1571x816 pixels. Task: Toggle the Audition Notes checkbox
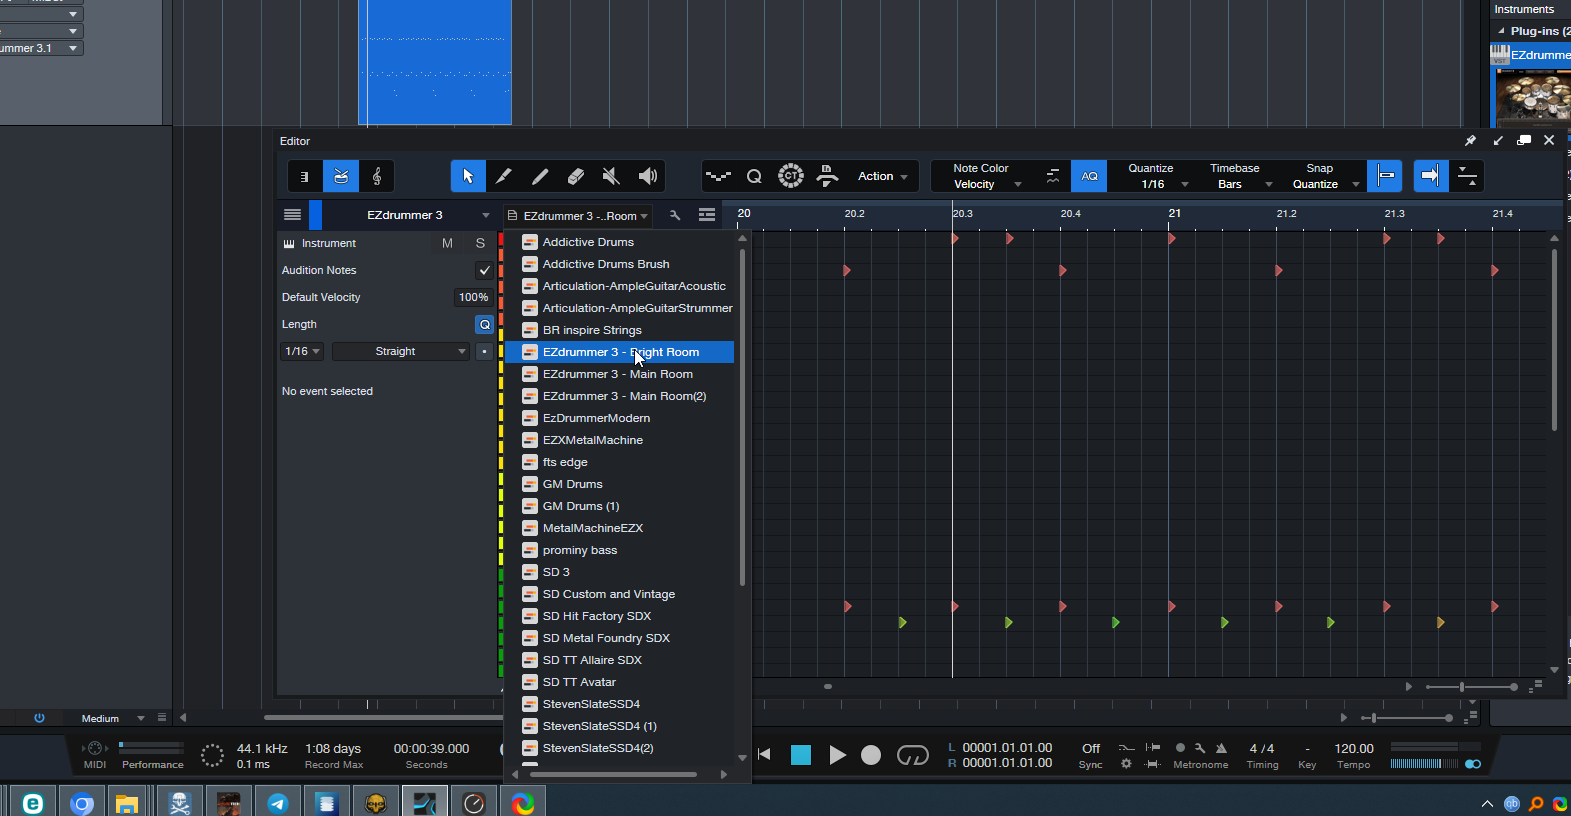click(x=484, y=270)
